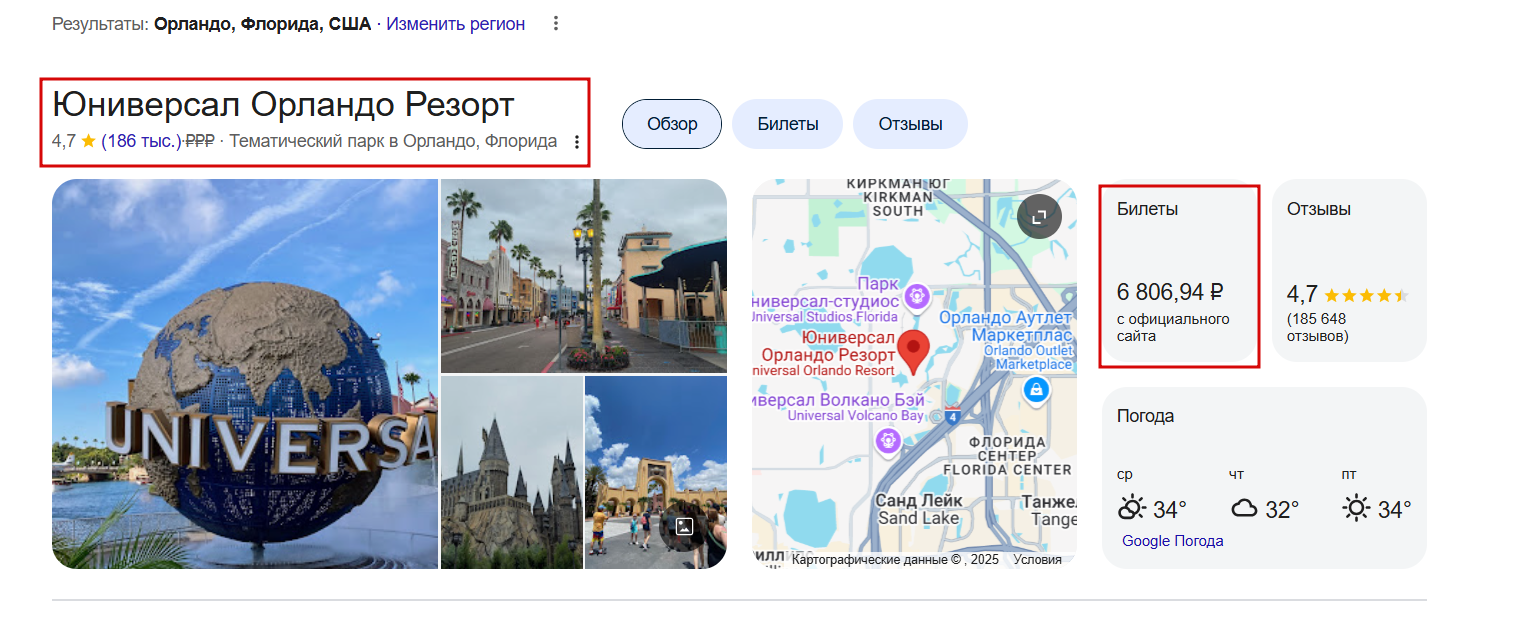Open the 'Отзывы' card with 185 648 reviews
The width and height of the screenshot is (1534, 630).
coord(1349,271)
